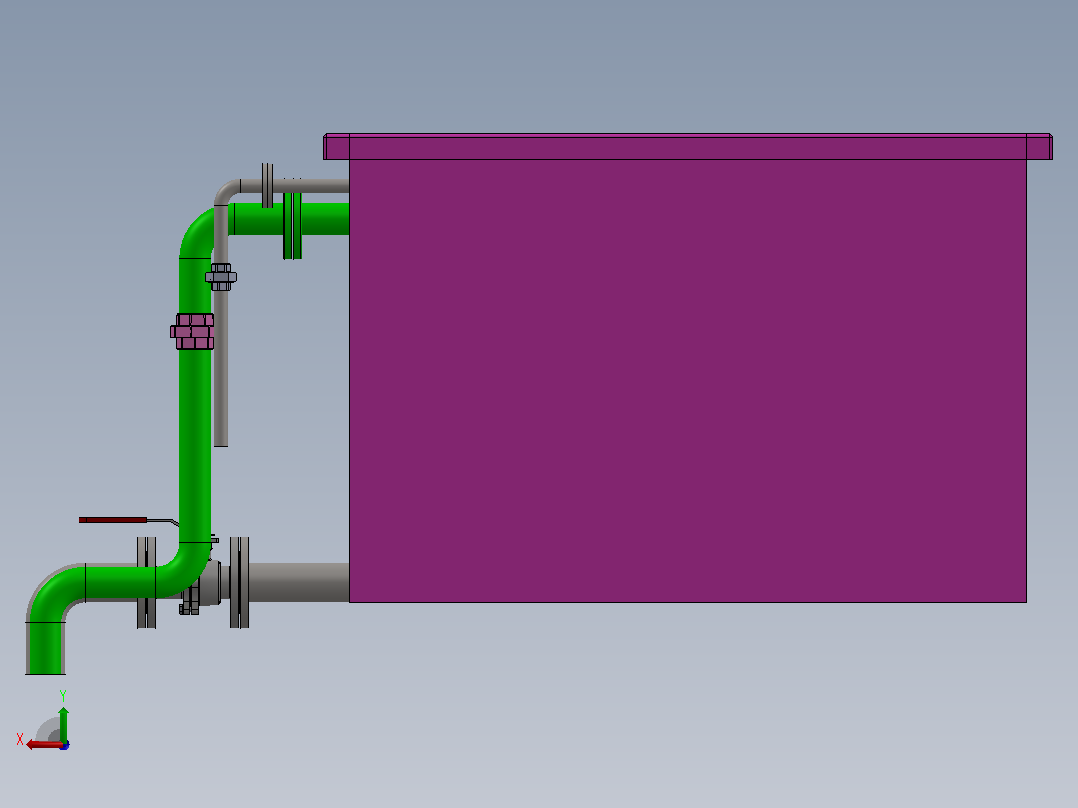Select the small gray flange on upper thin pipe
Image resolution: width=1078 pixels, height=808 pixels.
pos(267,185)
